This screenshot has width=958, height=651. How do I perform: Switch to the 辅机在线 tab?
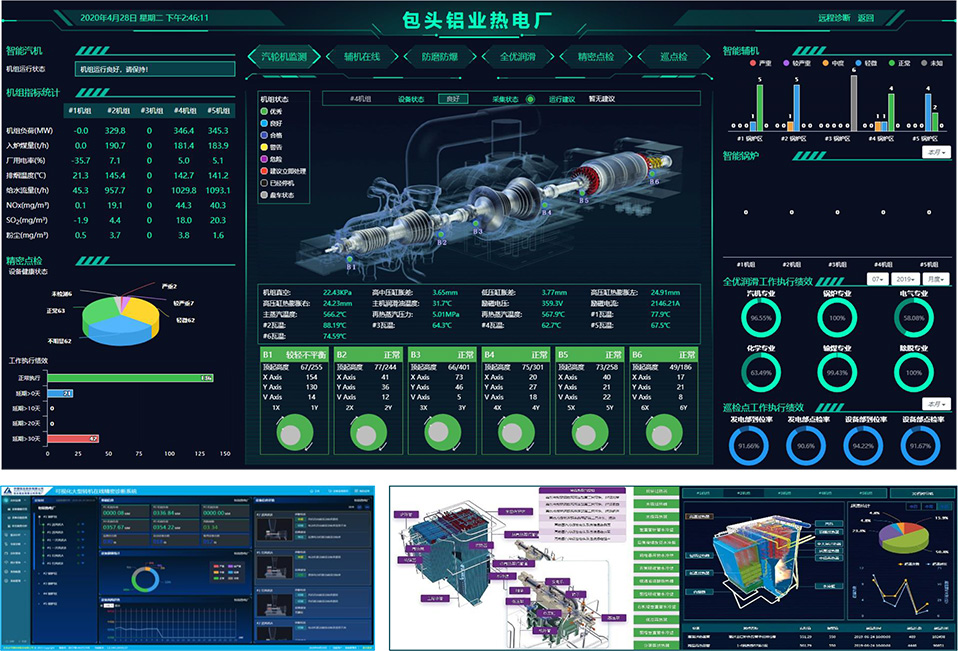pyautogui.click(x=362, y=57)
